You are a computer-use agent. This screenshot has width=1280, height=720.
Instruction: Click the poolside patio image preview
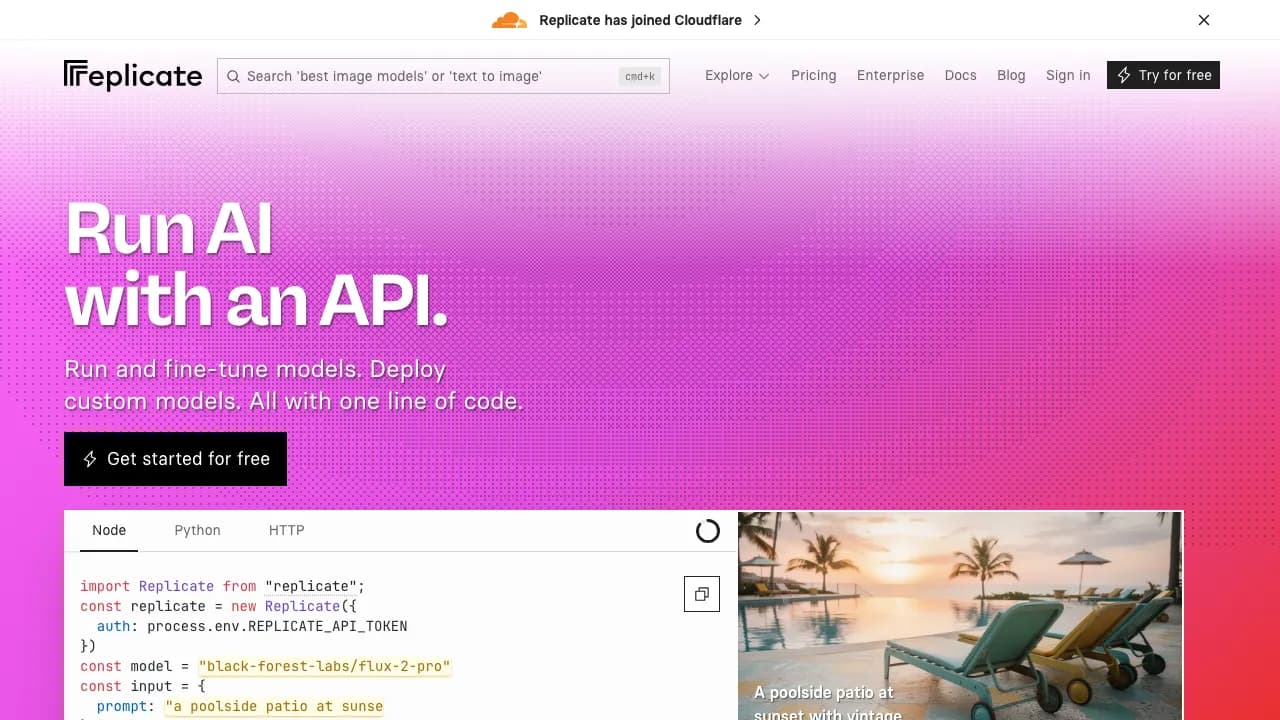point(960,615)
